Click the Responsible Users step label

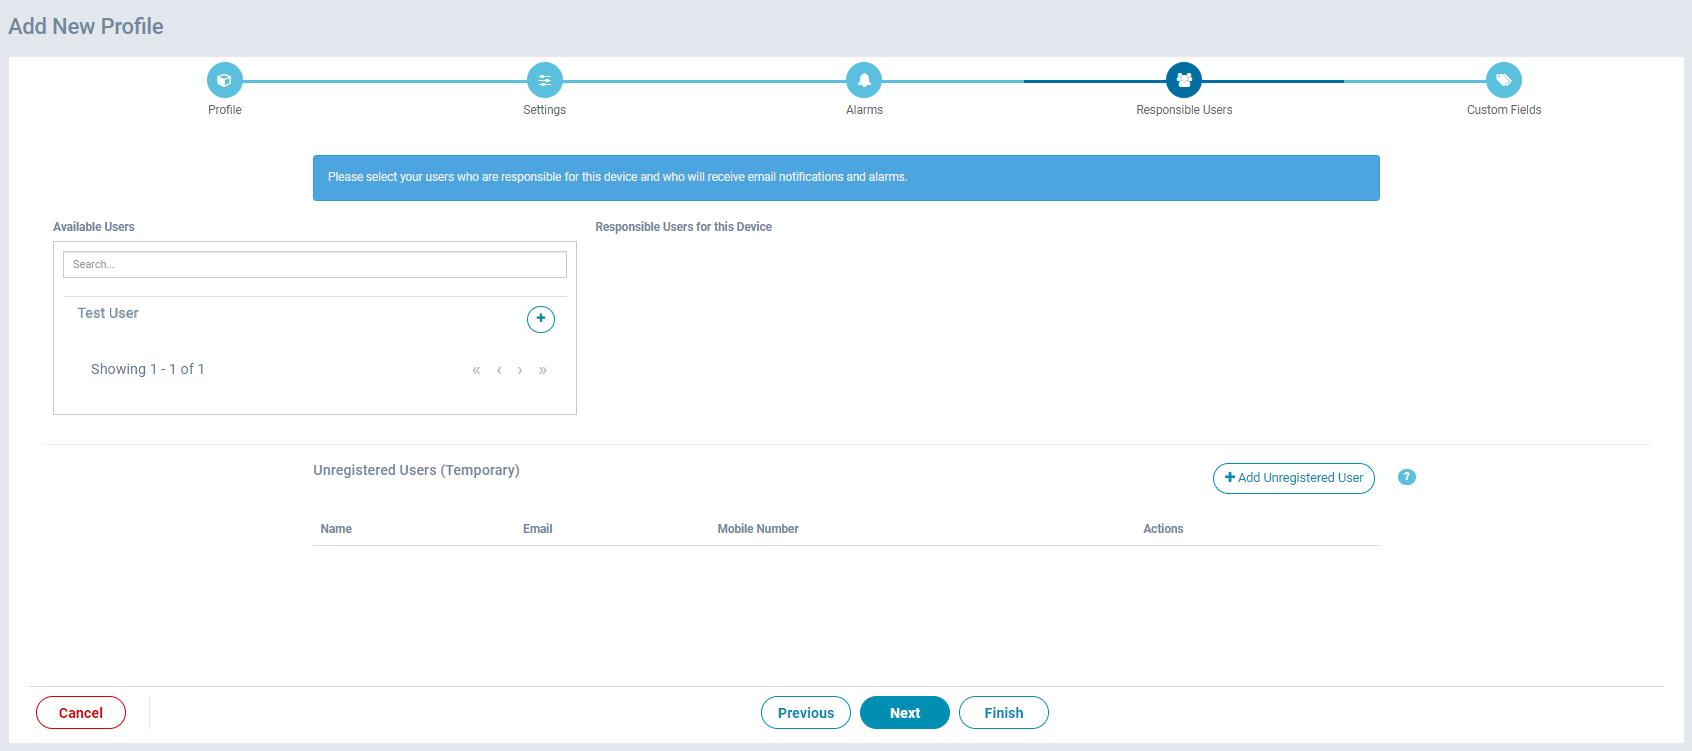point(1184,110)
